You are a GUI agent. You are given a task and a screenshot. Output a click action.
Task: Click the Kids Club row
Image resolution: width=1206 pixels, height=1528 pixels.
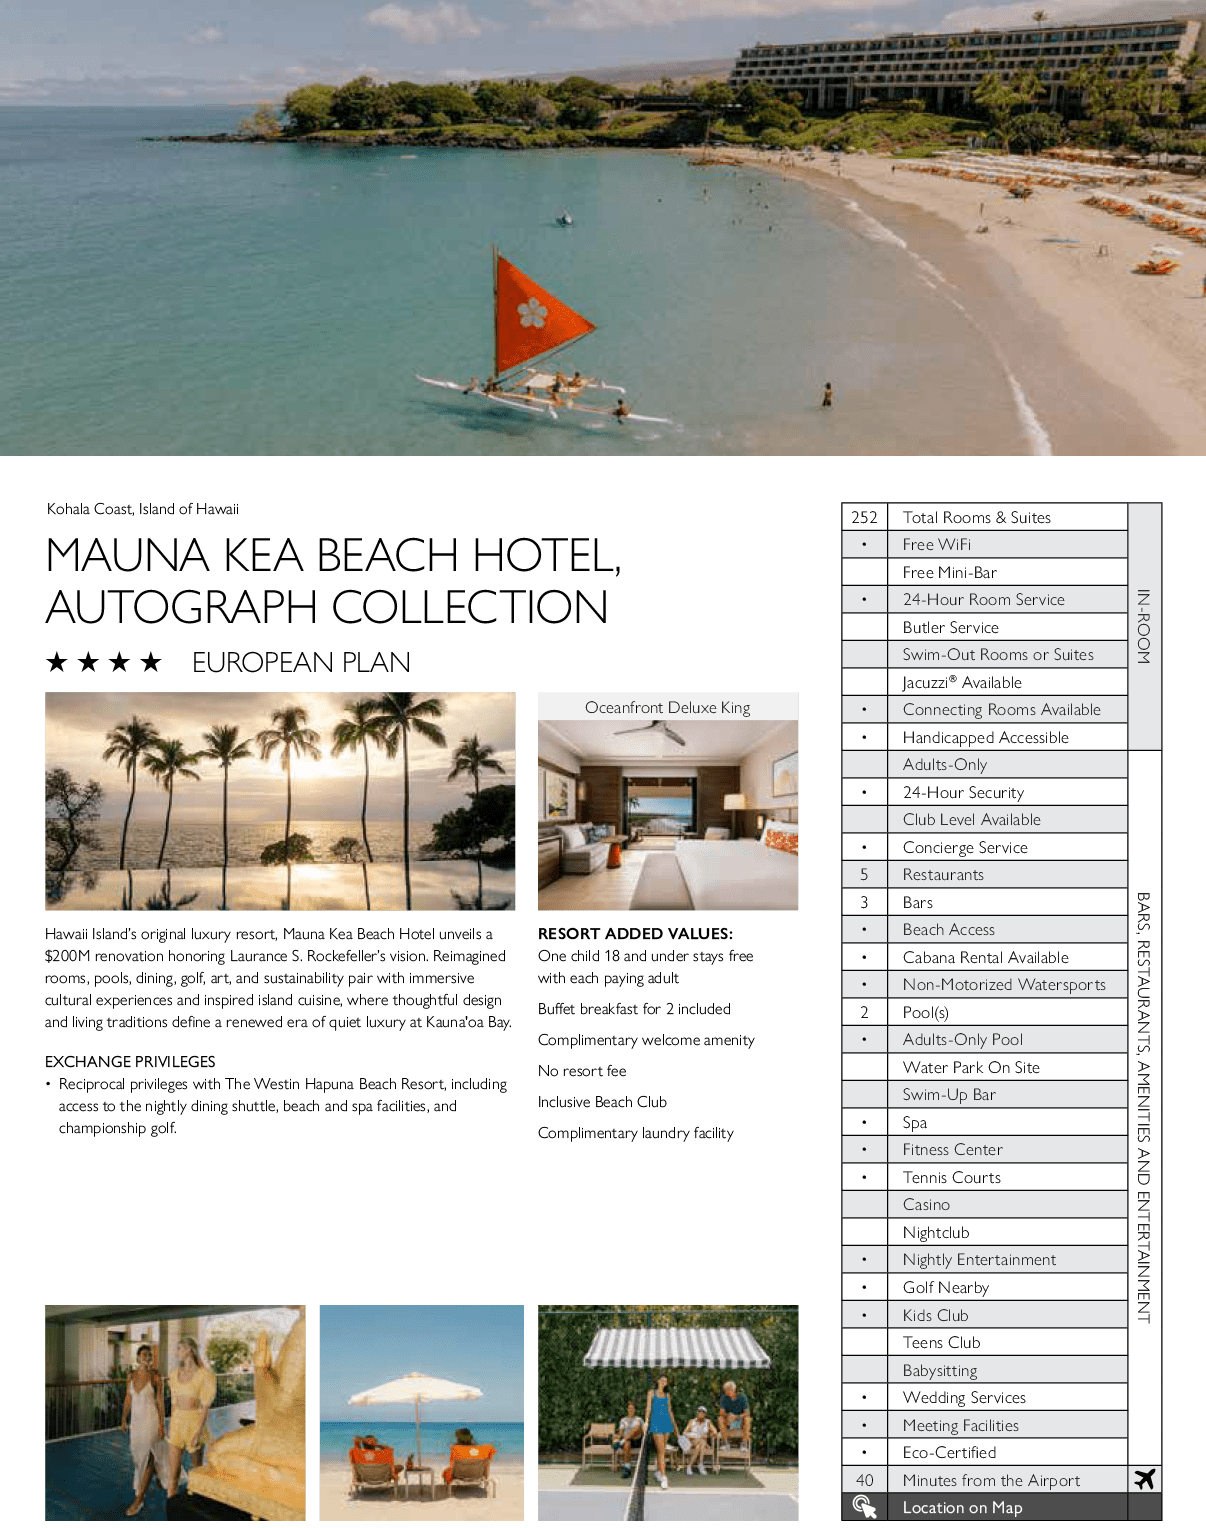click(985, 1315)
